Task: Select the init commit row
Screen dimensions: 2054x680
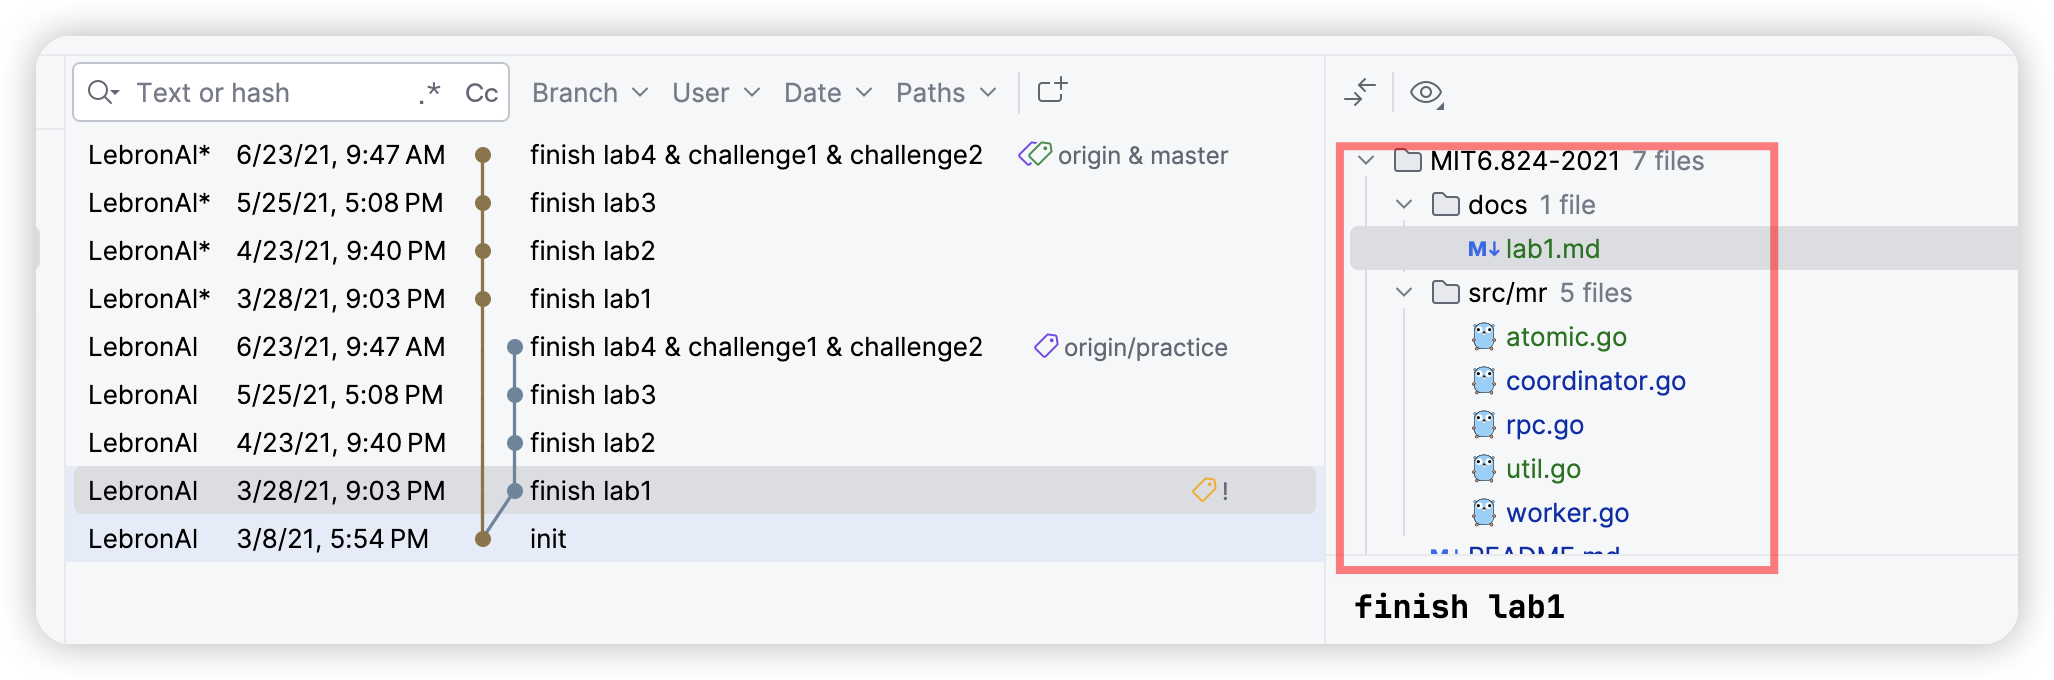Action: click(x=695, y=538)
